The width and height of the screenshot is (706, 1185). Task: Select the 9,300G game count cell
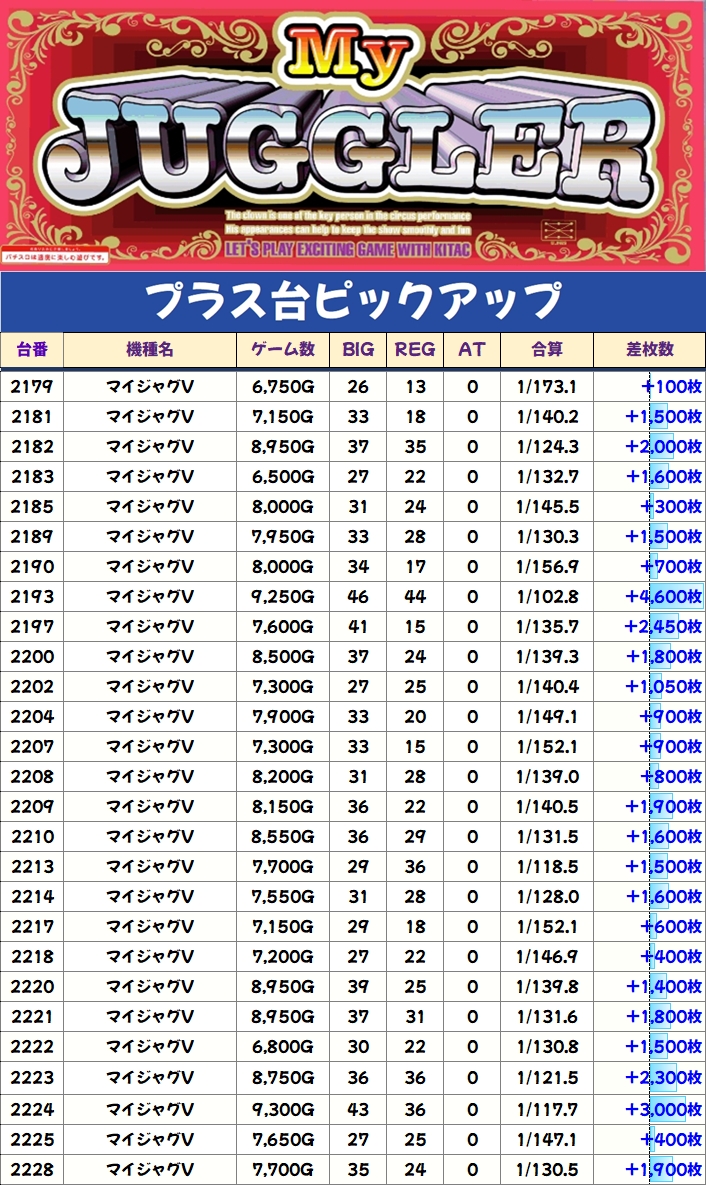coord(282,1109)
